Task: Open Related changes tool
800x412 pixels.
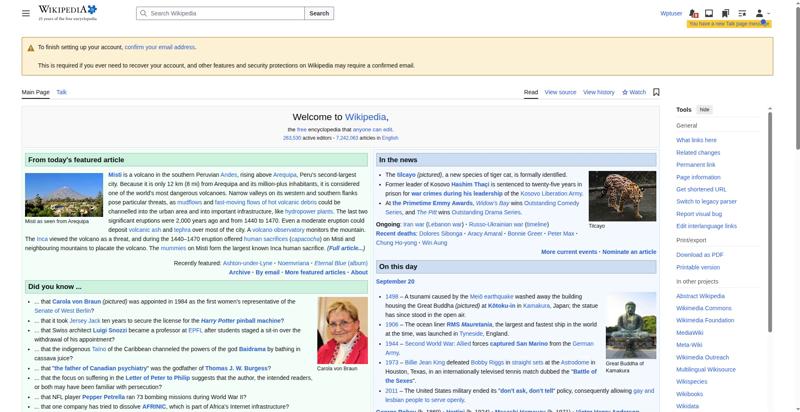Action: tap(698, 152)
